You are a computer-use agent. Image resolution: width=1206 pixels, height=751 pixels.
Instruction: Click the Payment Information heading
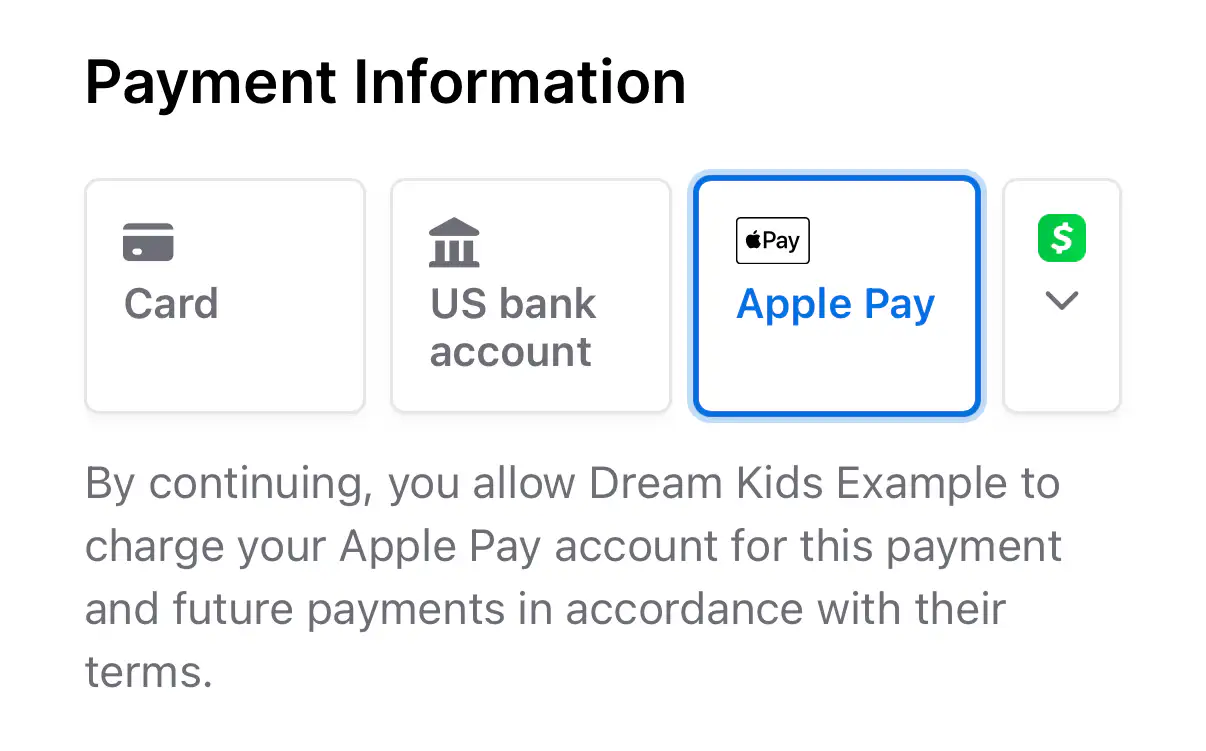tap(386, 82)
